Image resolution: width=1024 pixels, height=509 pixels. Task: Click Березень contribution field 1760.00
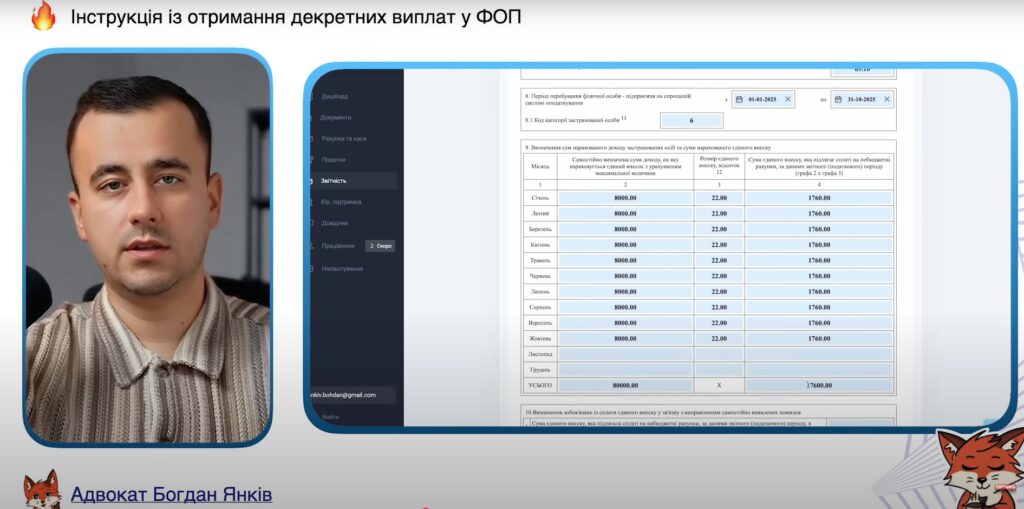pyautogui.click(x=819, y=229)
